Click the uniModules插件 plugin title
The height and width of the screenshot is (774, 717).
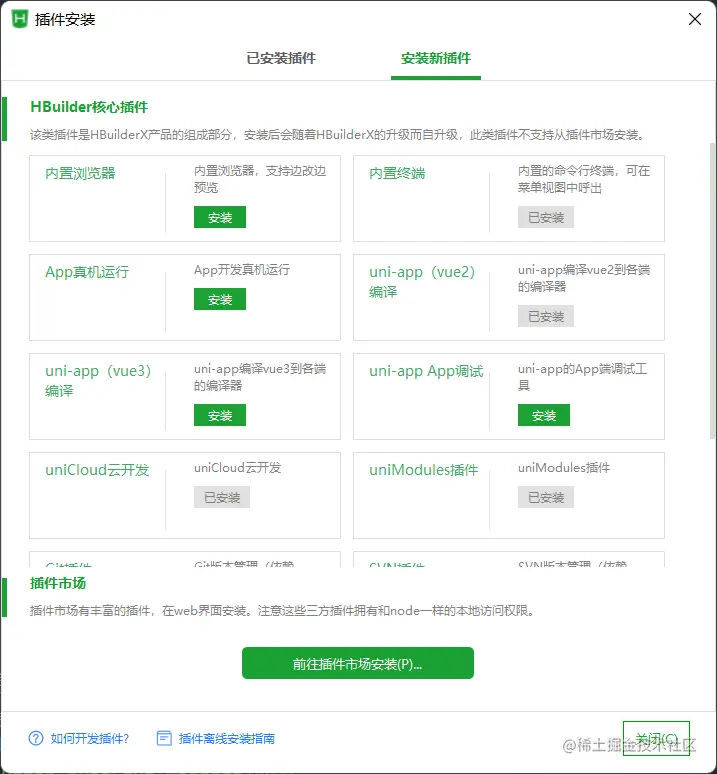(423, 469)
